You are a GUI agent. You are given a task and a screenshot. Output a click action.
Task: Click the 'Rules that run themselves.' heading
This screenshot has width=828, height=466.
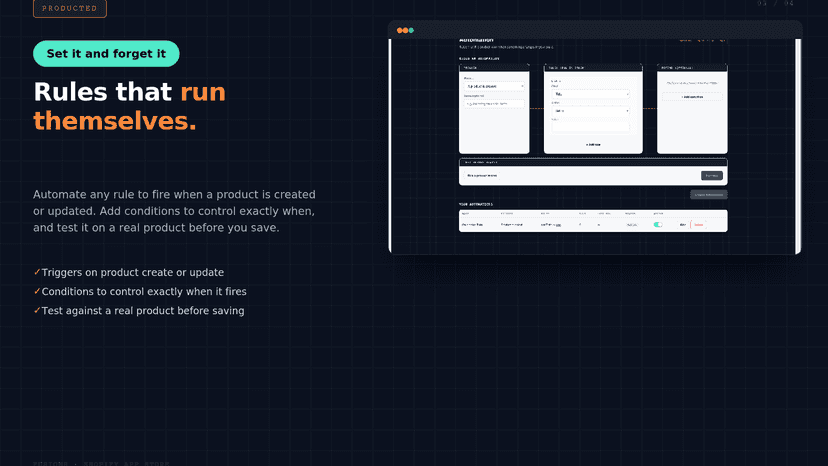pos(129,106)
